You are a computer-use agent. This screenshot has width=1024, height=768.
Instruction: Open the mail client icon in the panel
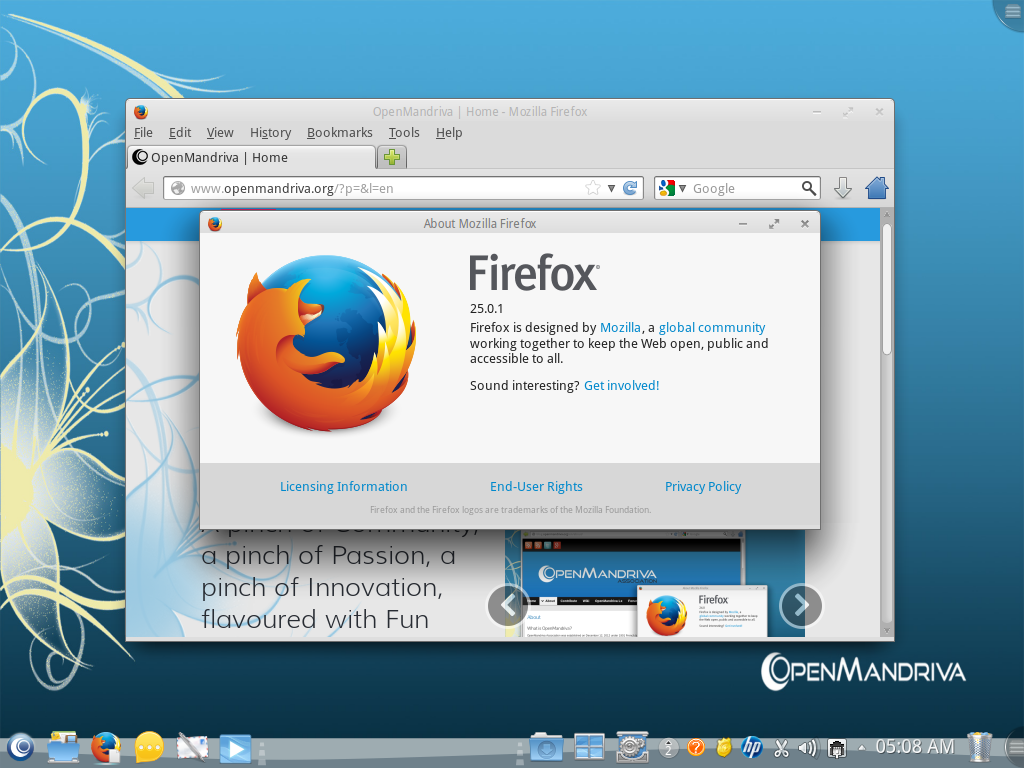coord(192,746)
